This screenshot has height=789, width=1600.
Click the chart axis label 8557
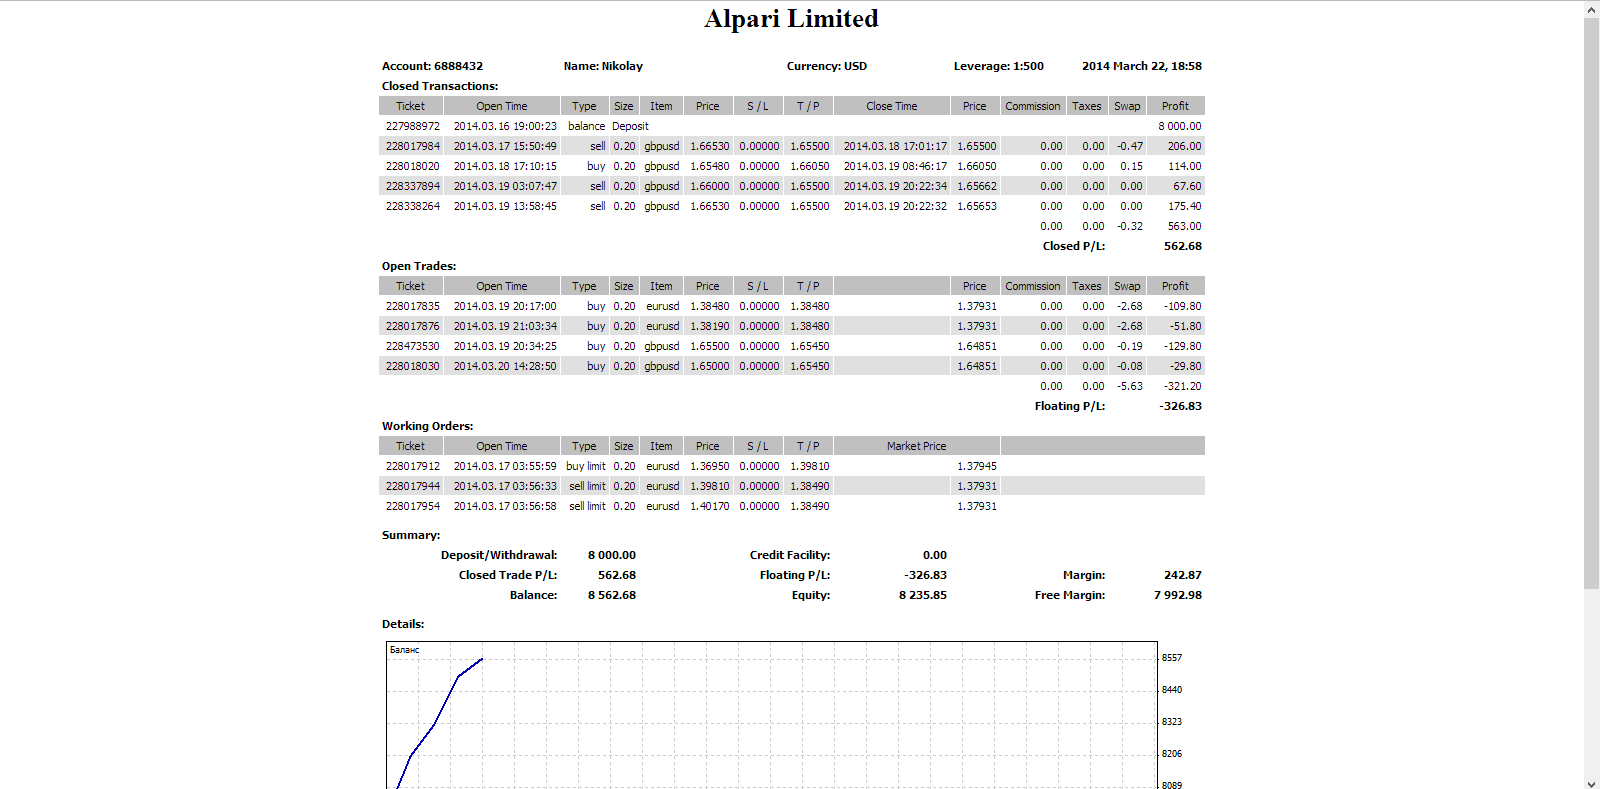(1172, 658)
